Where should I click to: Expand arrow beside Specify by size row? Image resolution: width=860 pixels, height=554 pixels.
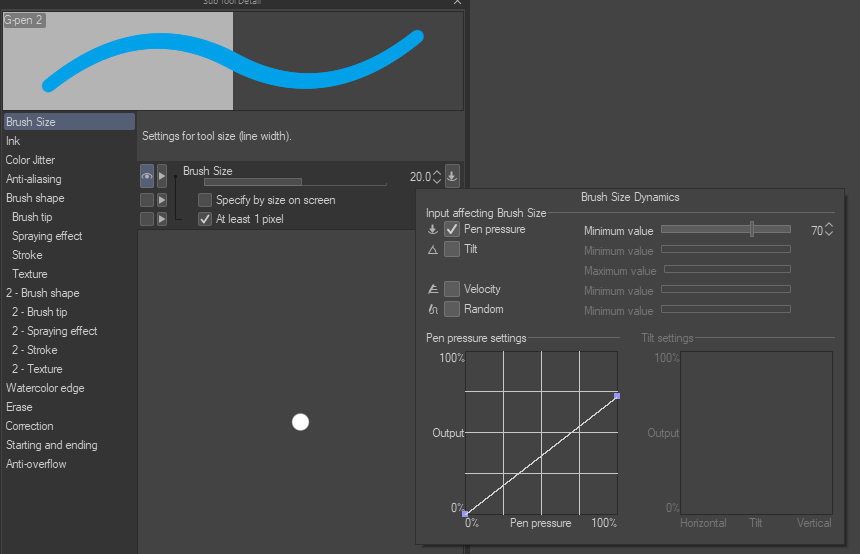click(162, 200)
